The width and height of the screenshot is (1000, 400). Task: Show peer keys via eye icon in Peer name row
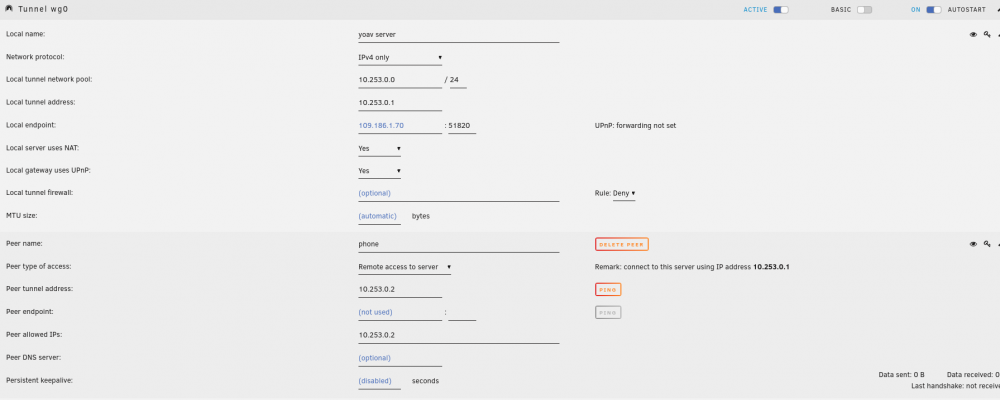click(x=973, y=244)
